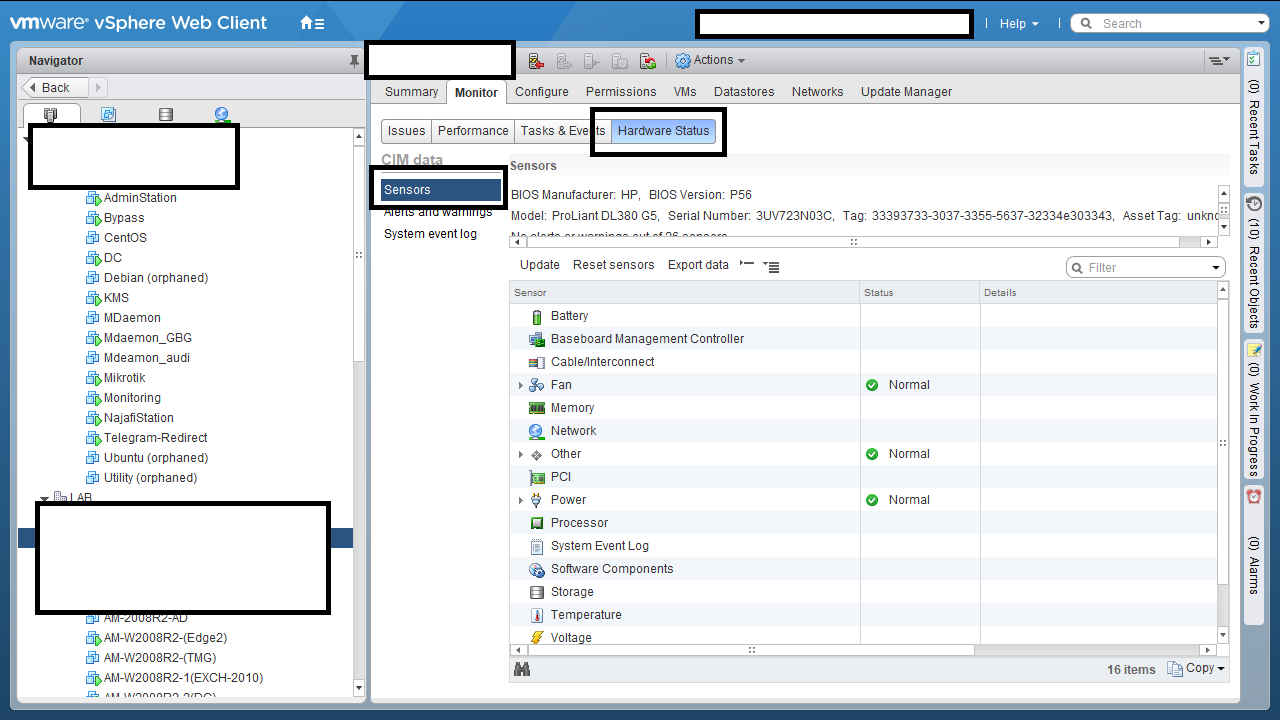Click the Processor sensor icon
This screenshot has width=1280, height=720.
(537, 523)
